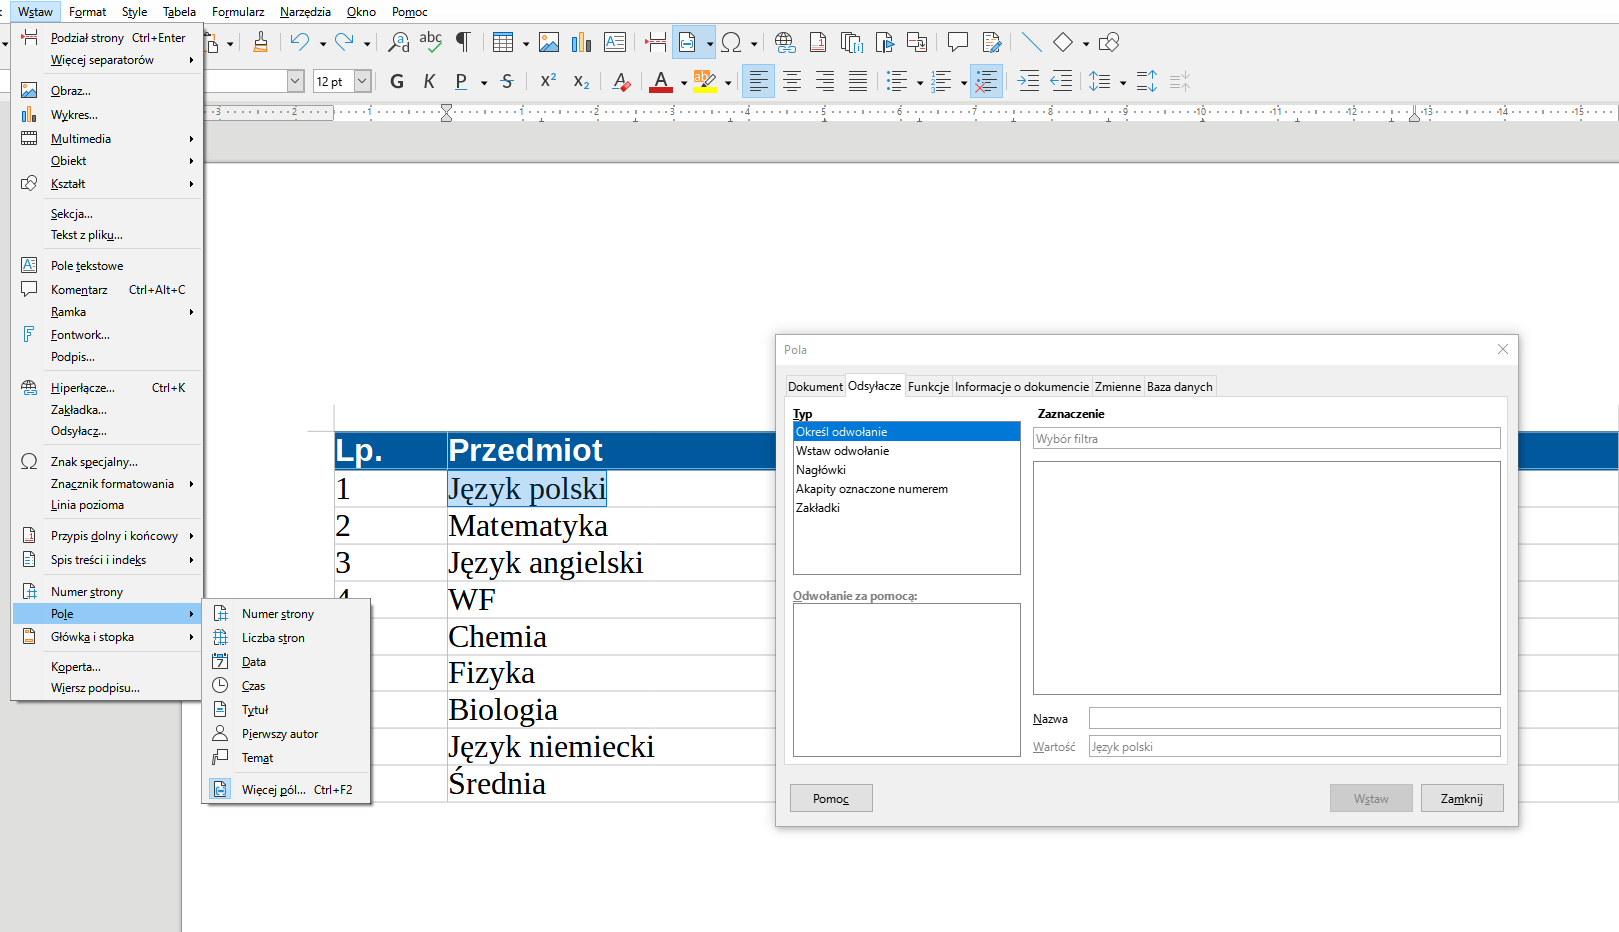Toggle formatting marks pilcrow icon

pos(463,42)
